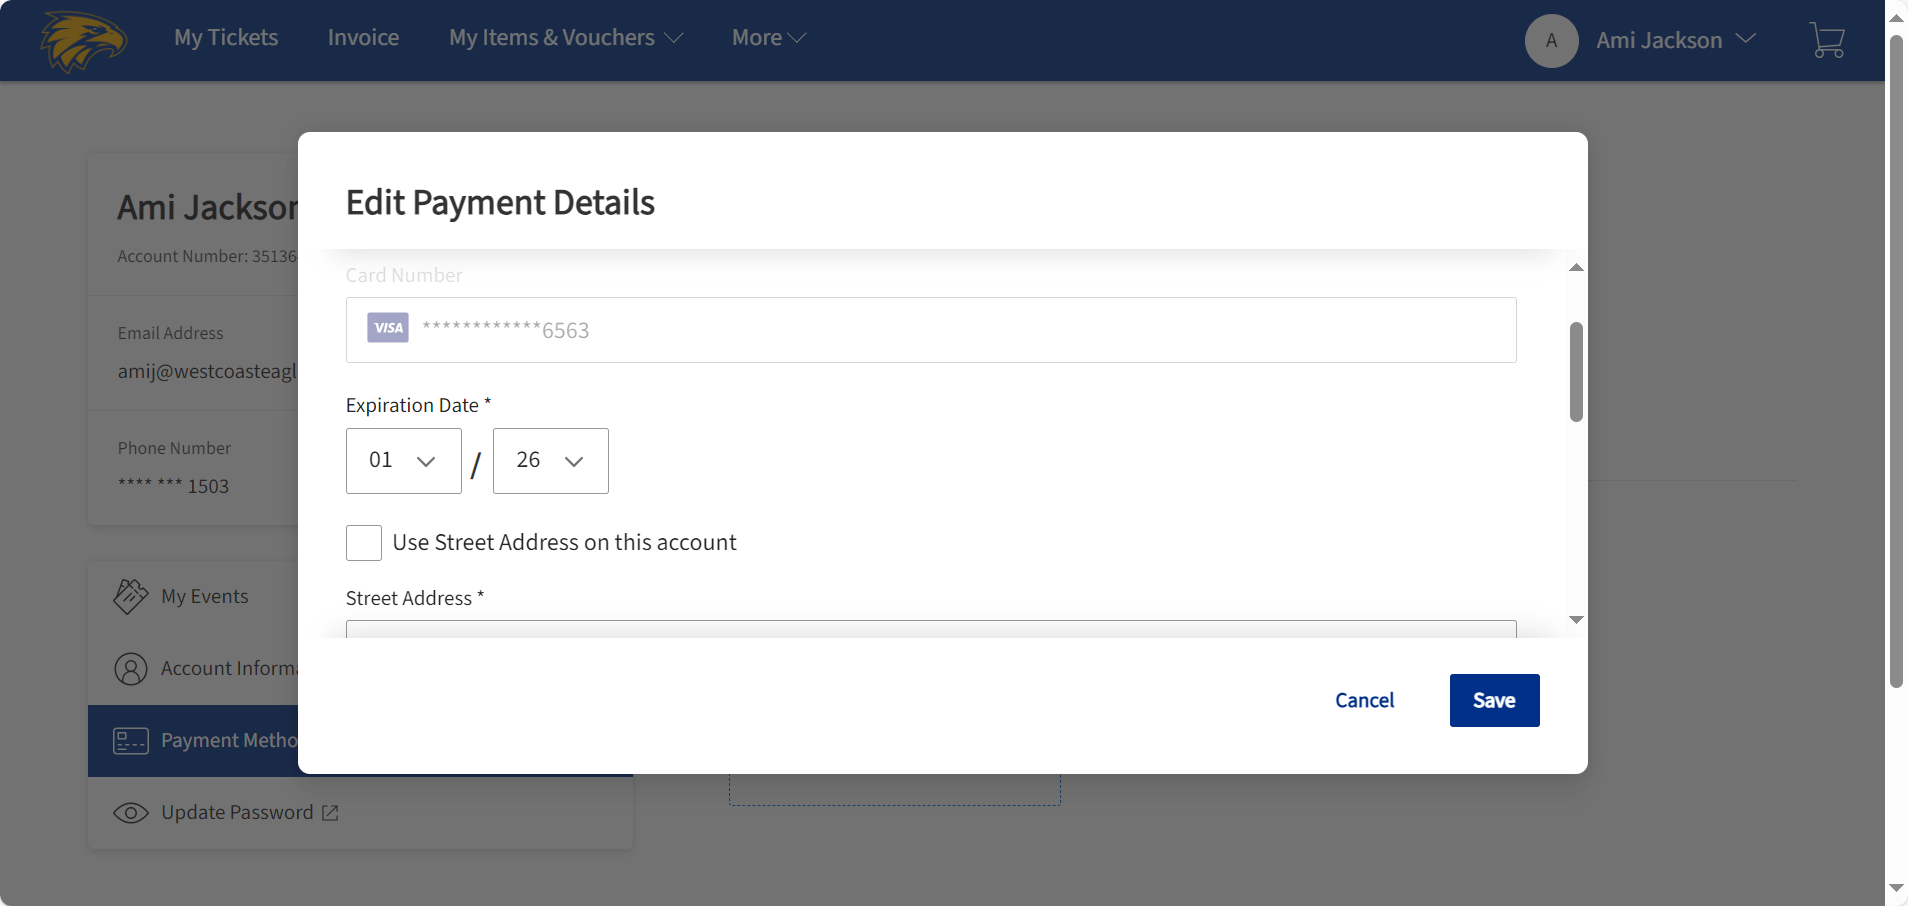Click the dialog scrollbar down arrow
The width and height of the screenshot is (1908, 906).
point(1576,619)
